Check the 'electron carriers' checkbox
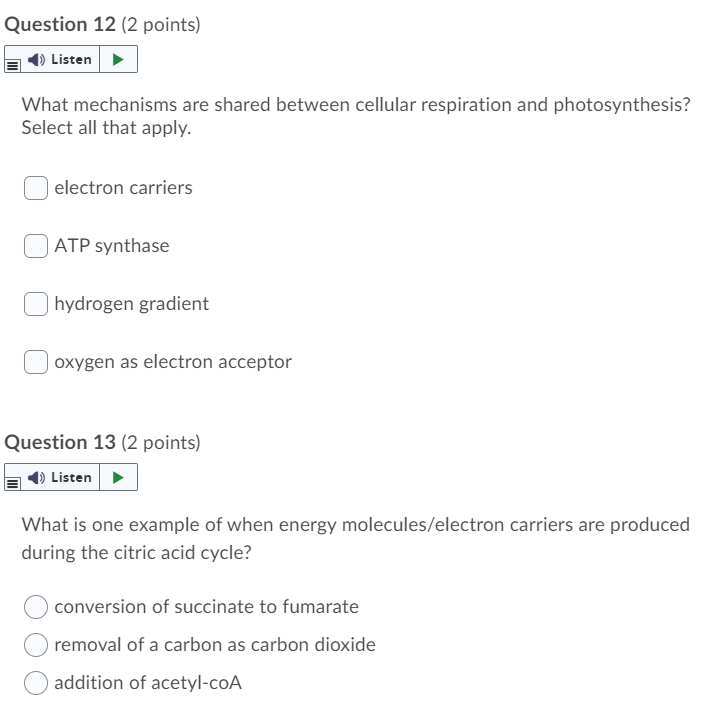The image size is (714, 722). click(36, 188)
